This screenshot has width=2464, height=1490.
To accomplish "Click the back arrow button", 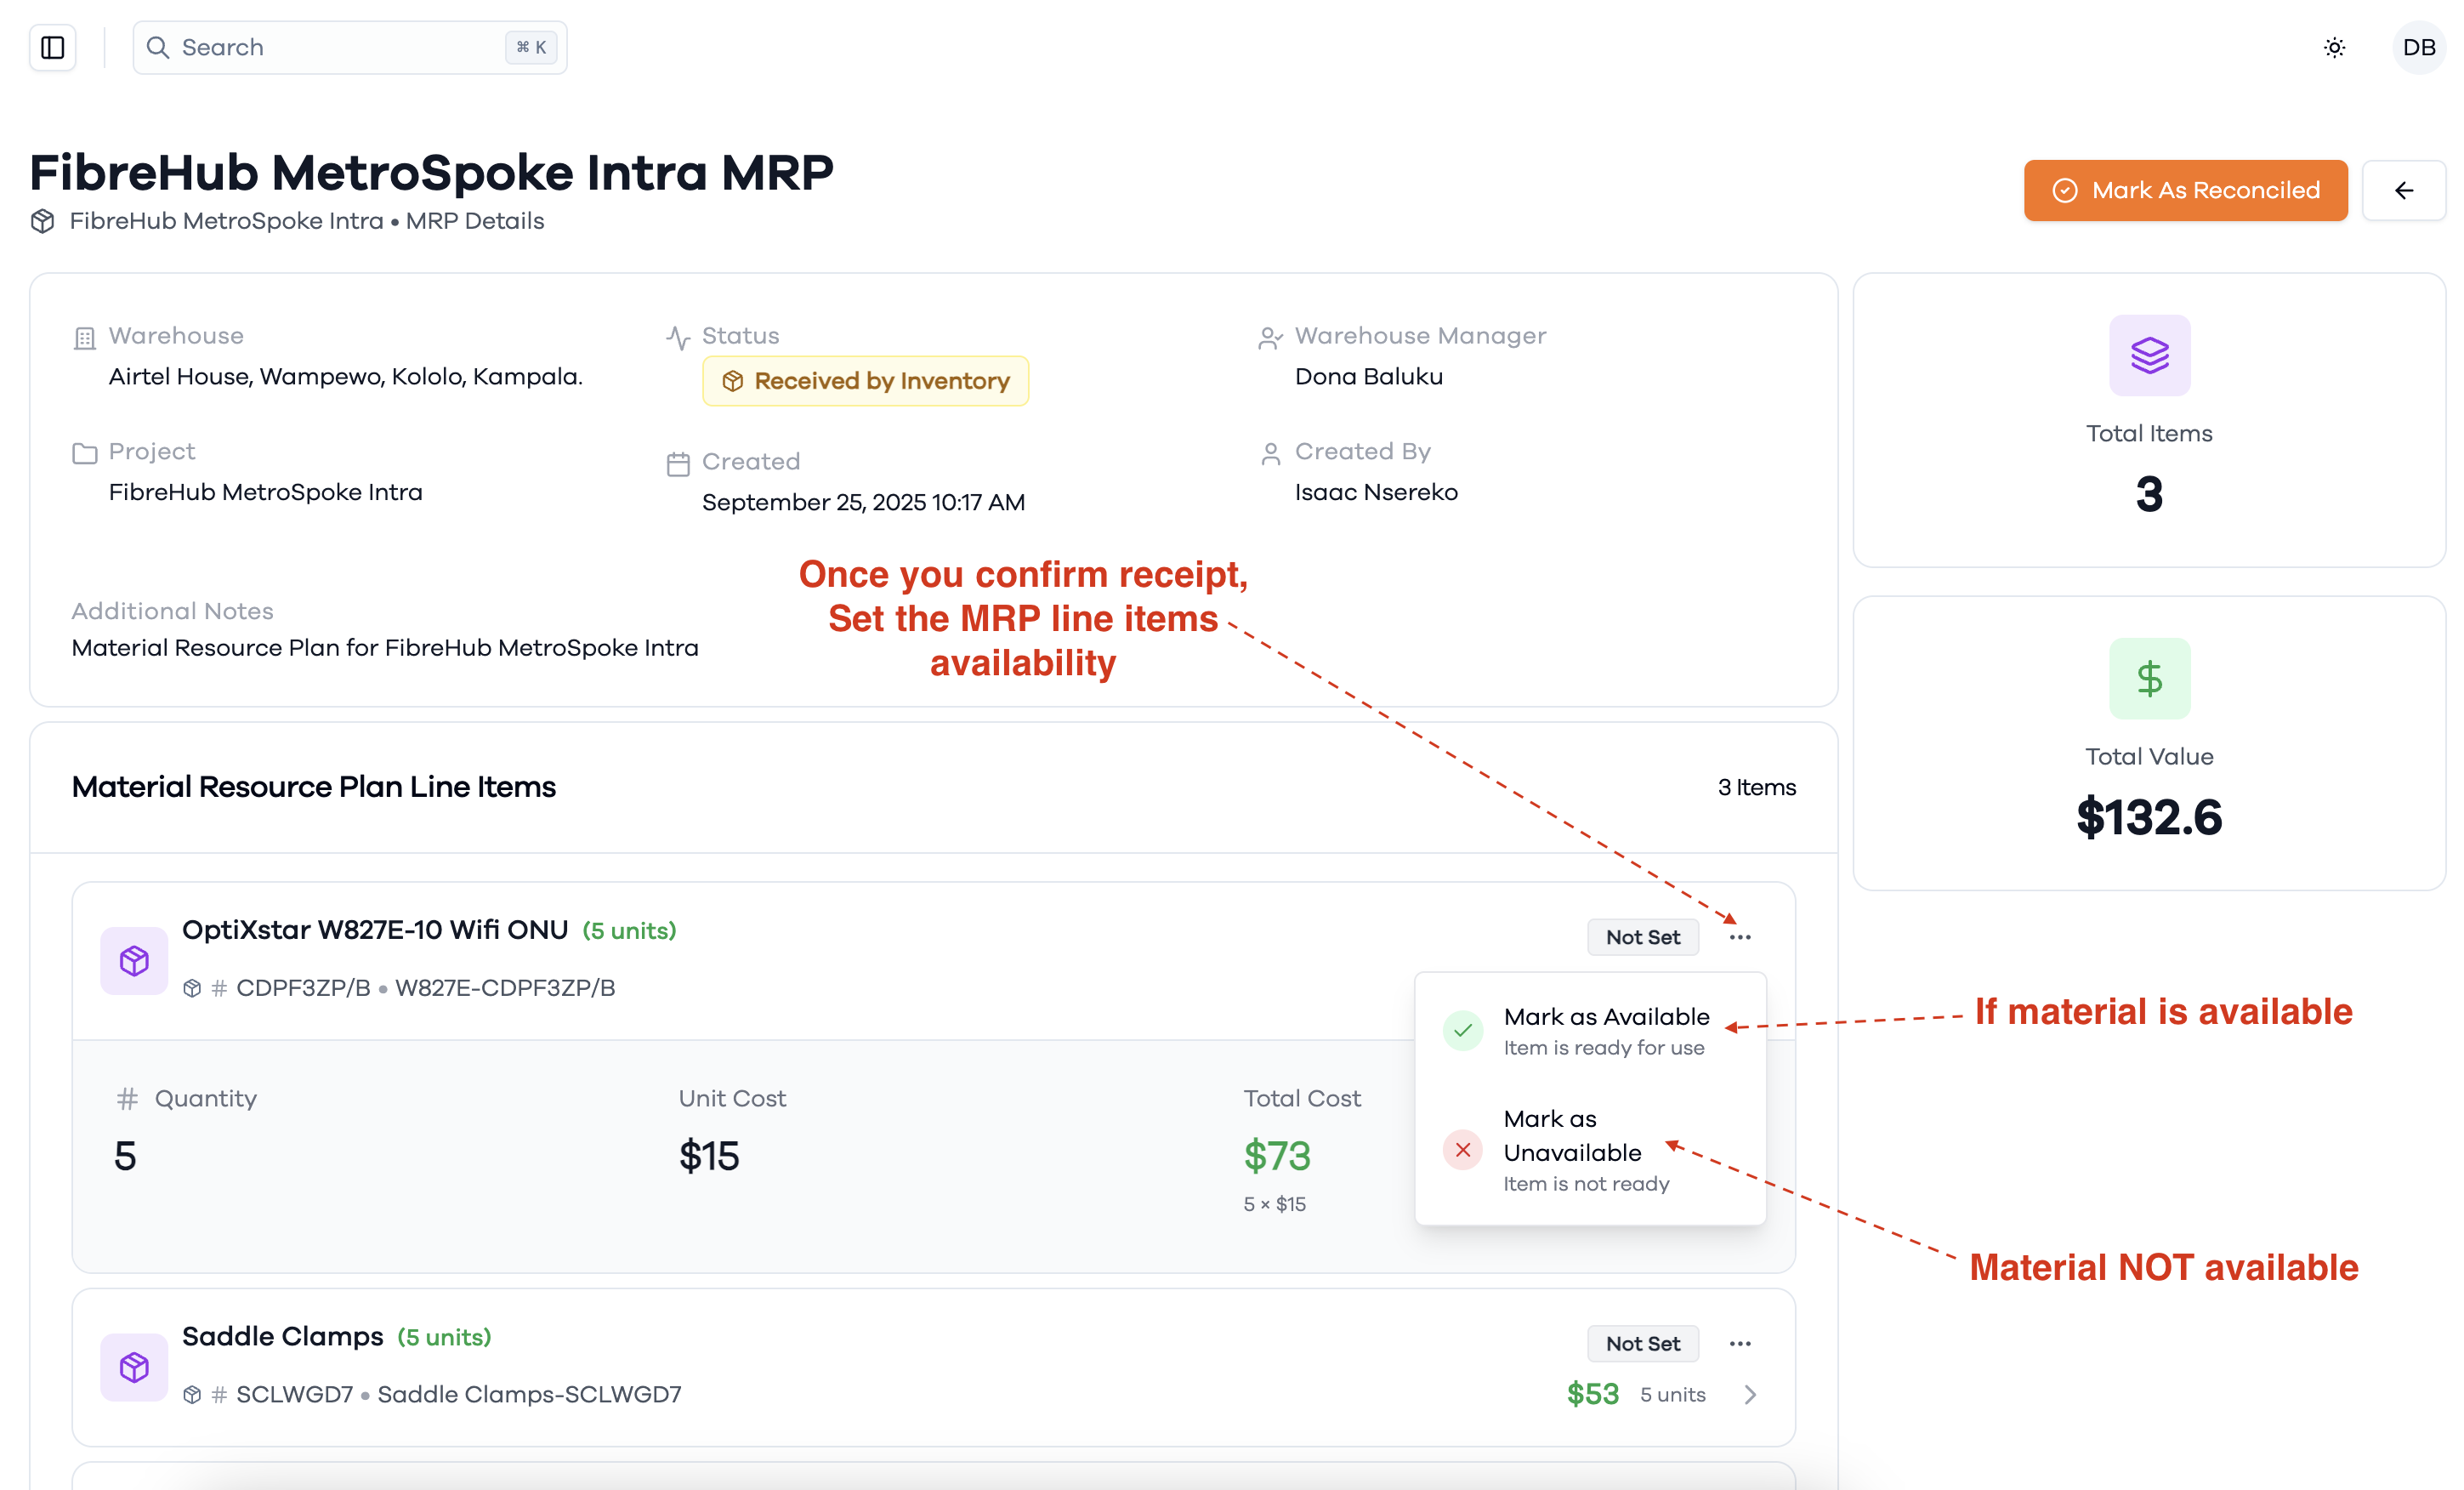I will [2403, 190].
